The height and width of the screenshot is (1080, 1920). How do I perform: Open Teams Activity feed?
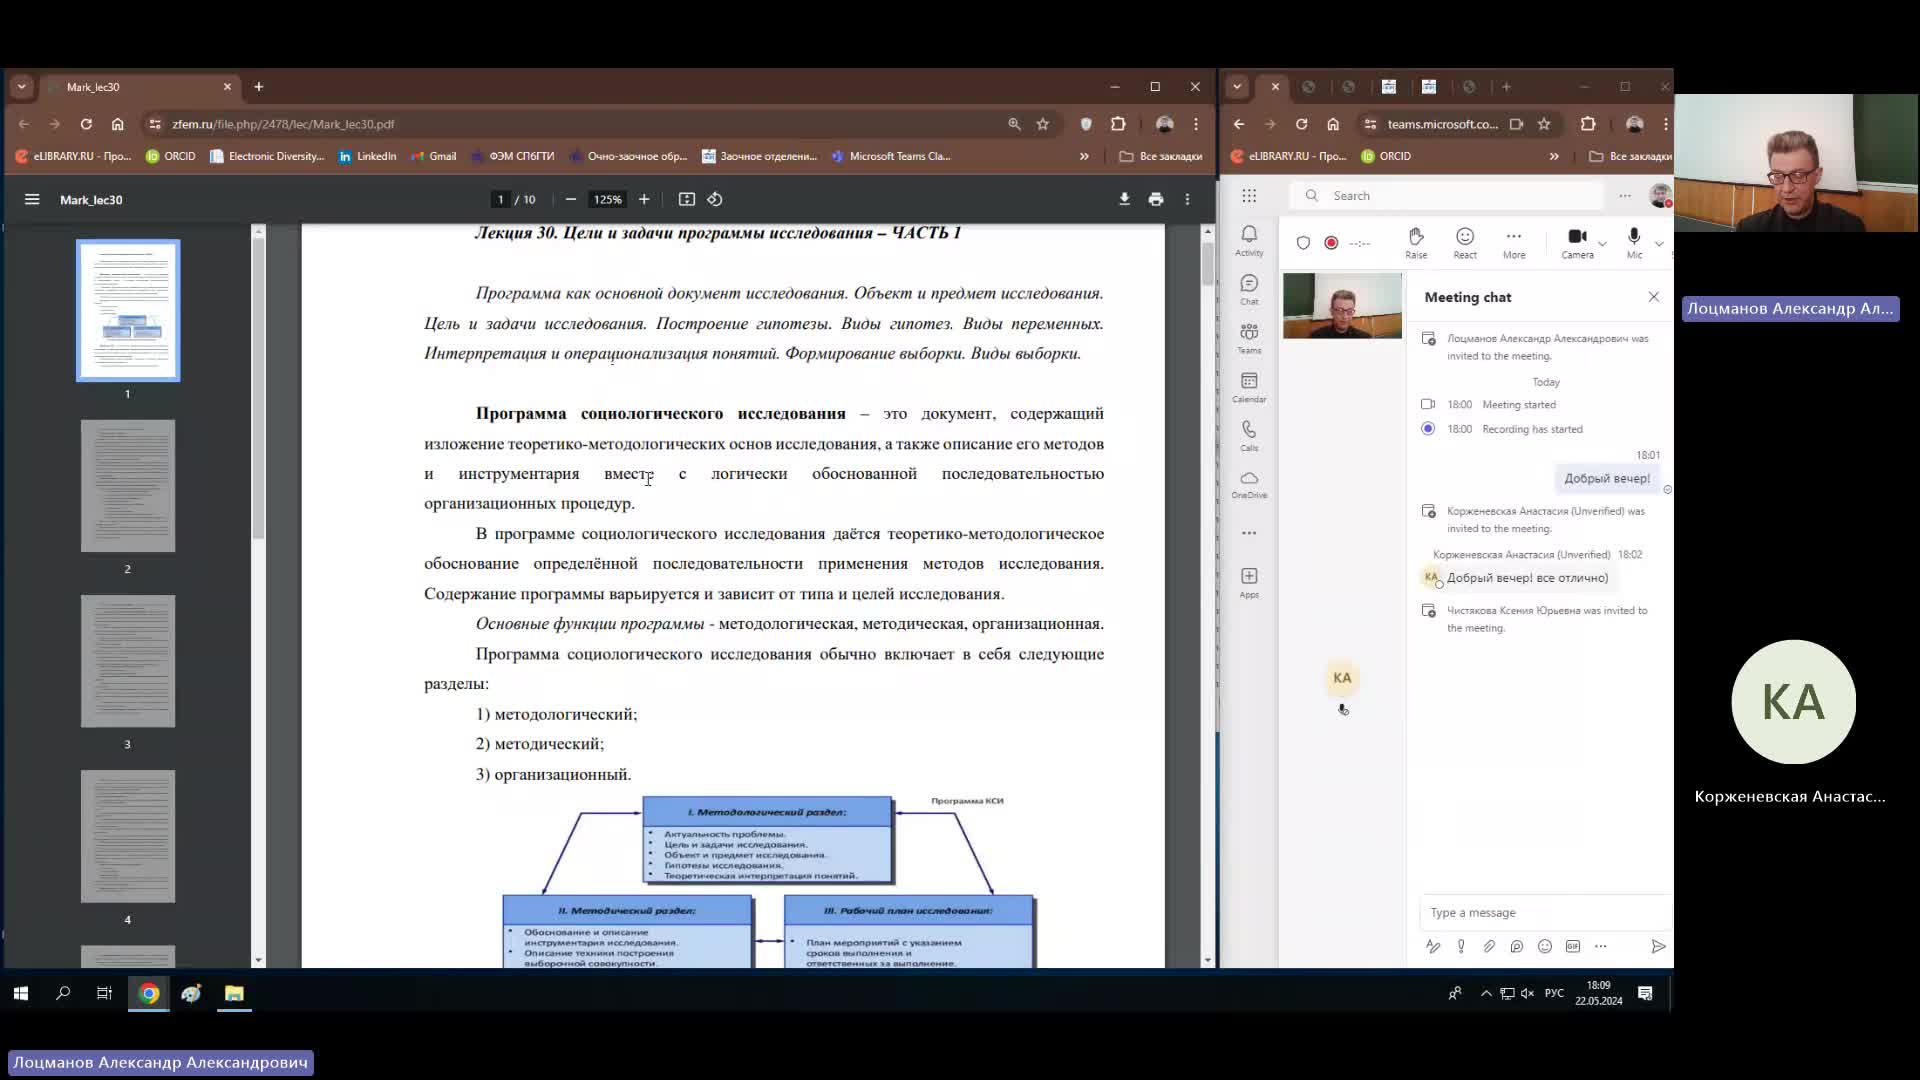(1249, 240)
